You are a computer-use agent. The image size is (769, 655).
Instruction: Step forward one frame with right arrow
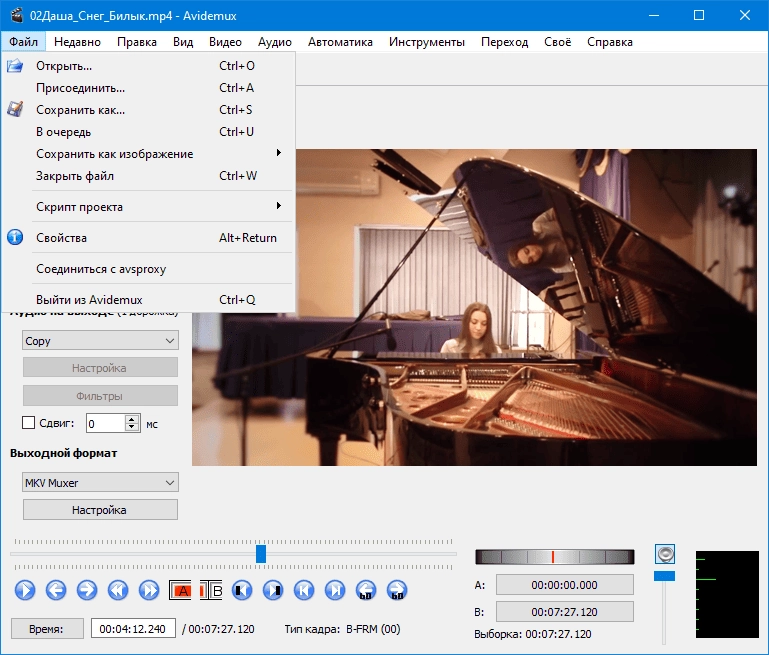coord(87,590)
